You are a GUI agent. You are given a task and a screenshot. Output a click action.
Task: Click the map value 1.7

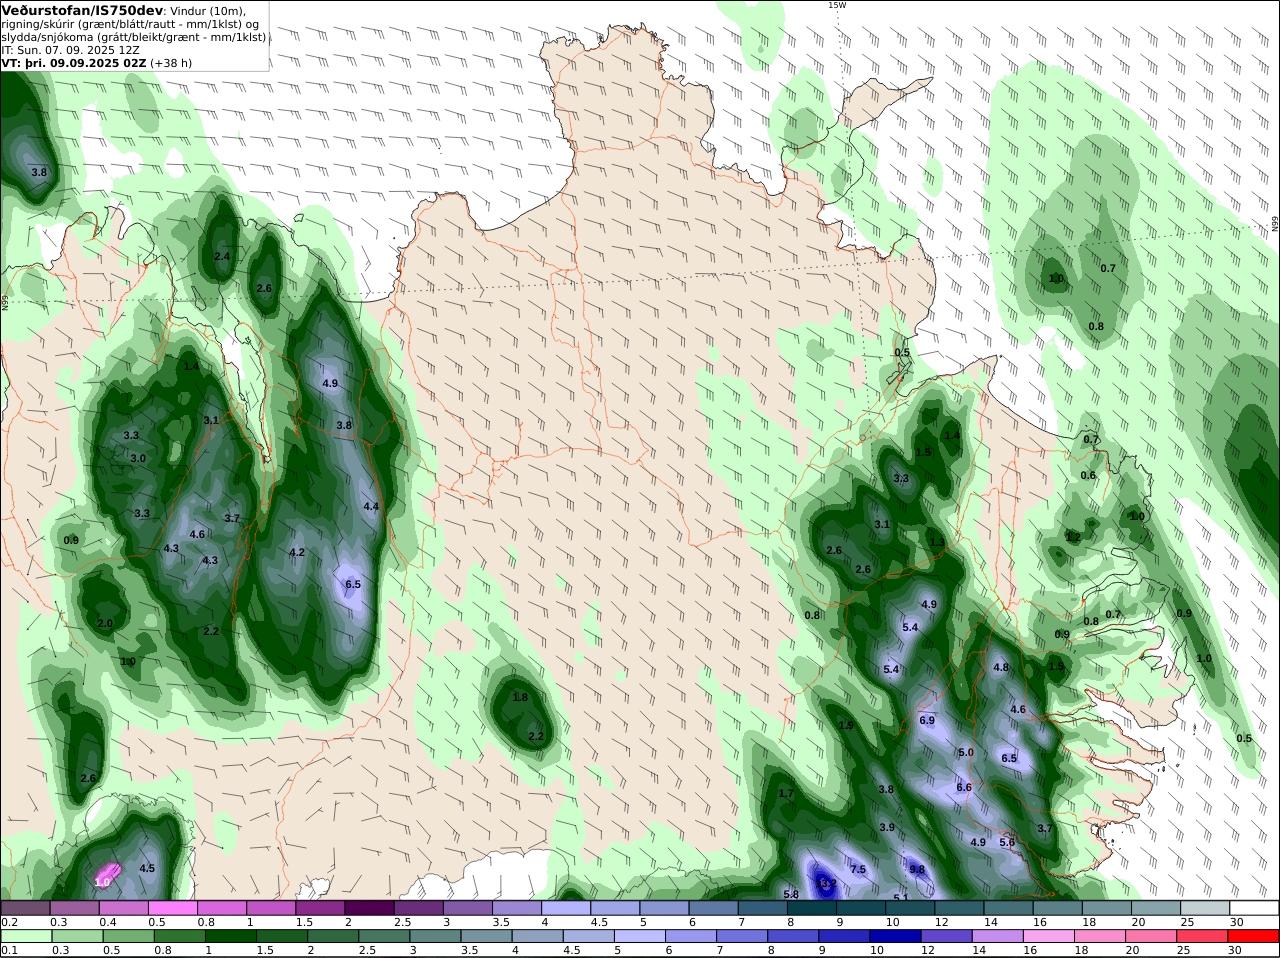[x=786, y=794]
